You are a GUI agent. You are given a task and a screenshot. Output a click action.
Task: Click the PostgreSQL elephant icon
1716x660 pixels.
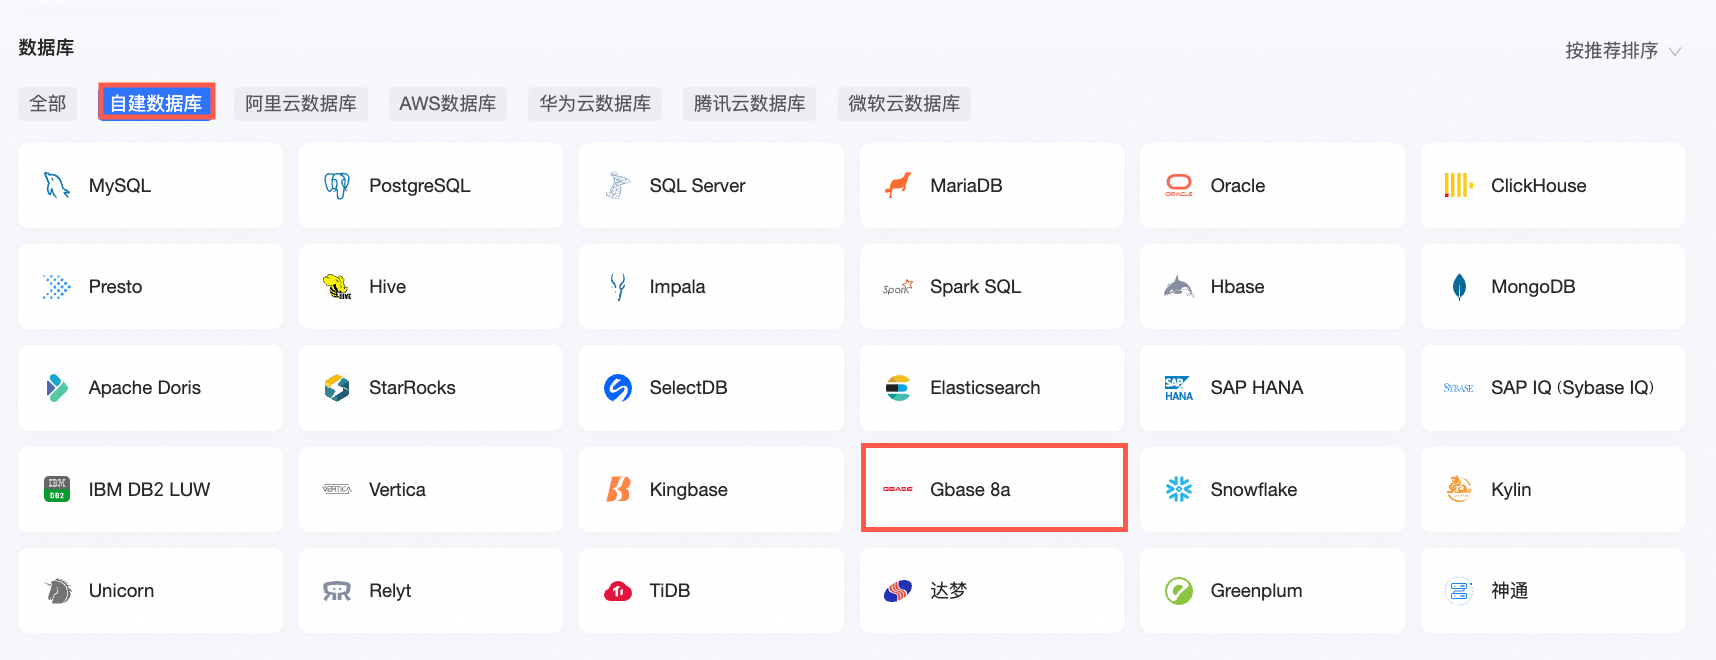[337, 185]
